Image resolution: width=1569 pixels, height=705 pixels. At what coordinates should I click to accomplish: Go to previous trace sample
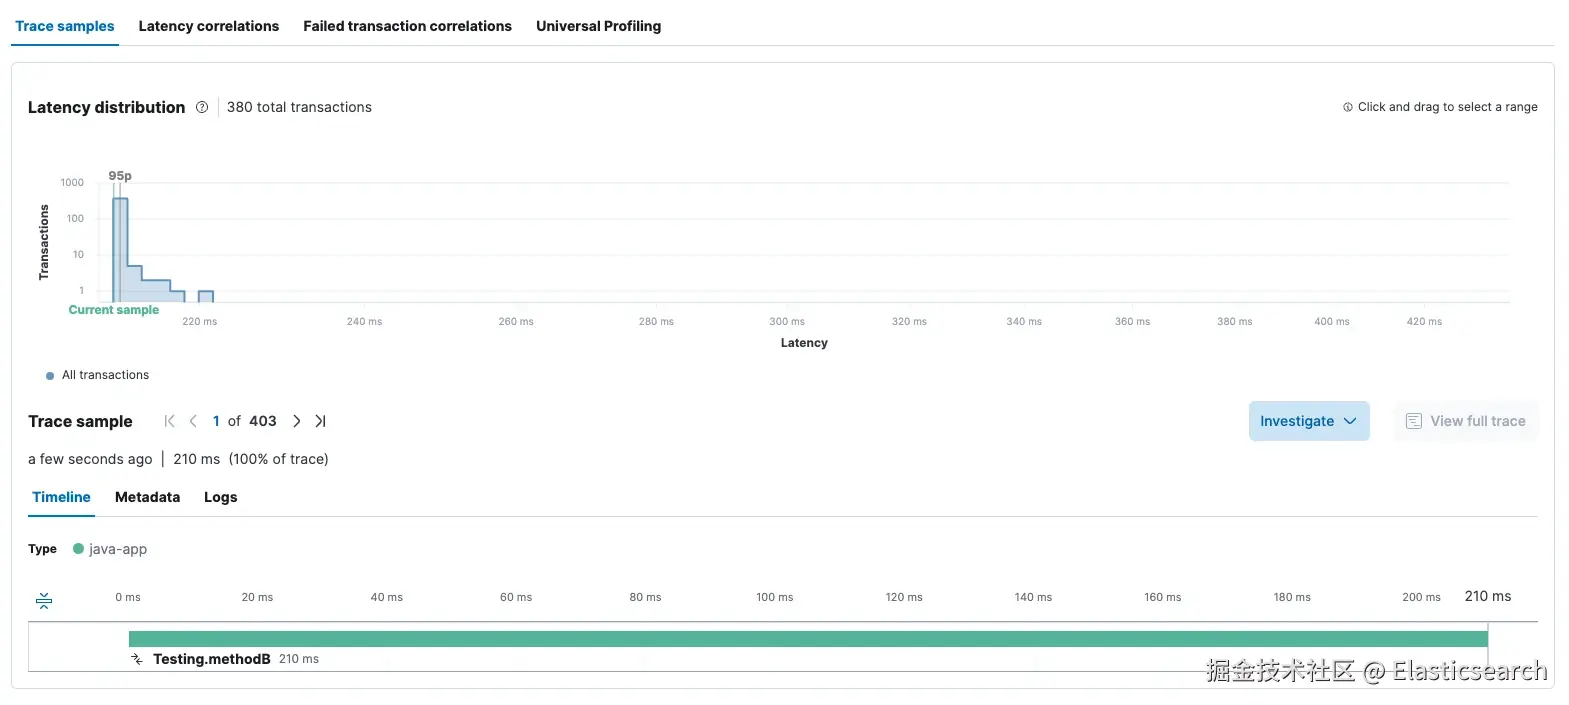193,421
